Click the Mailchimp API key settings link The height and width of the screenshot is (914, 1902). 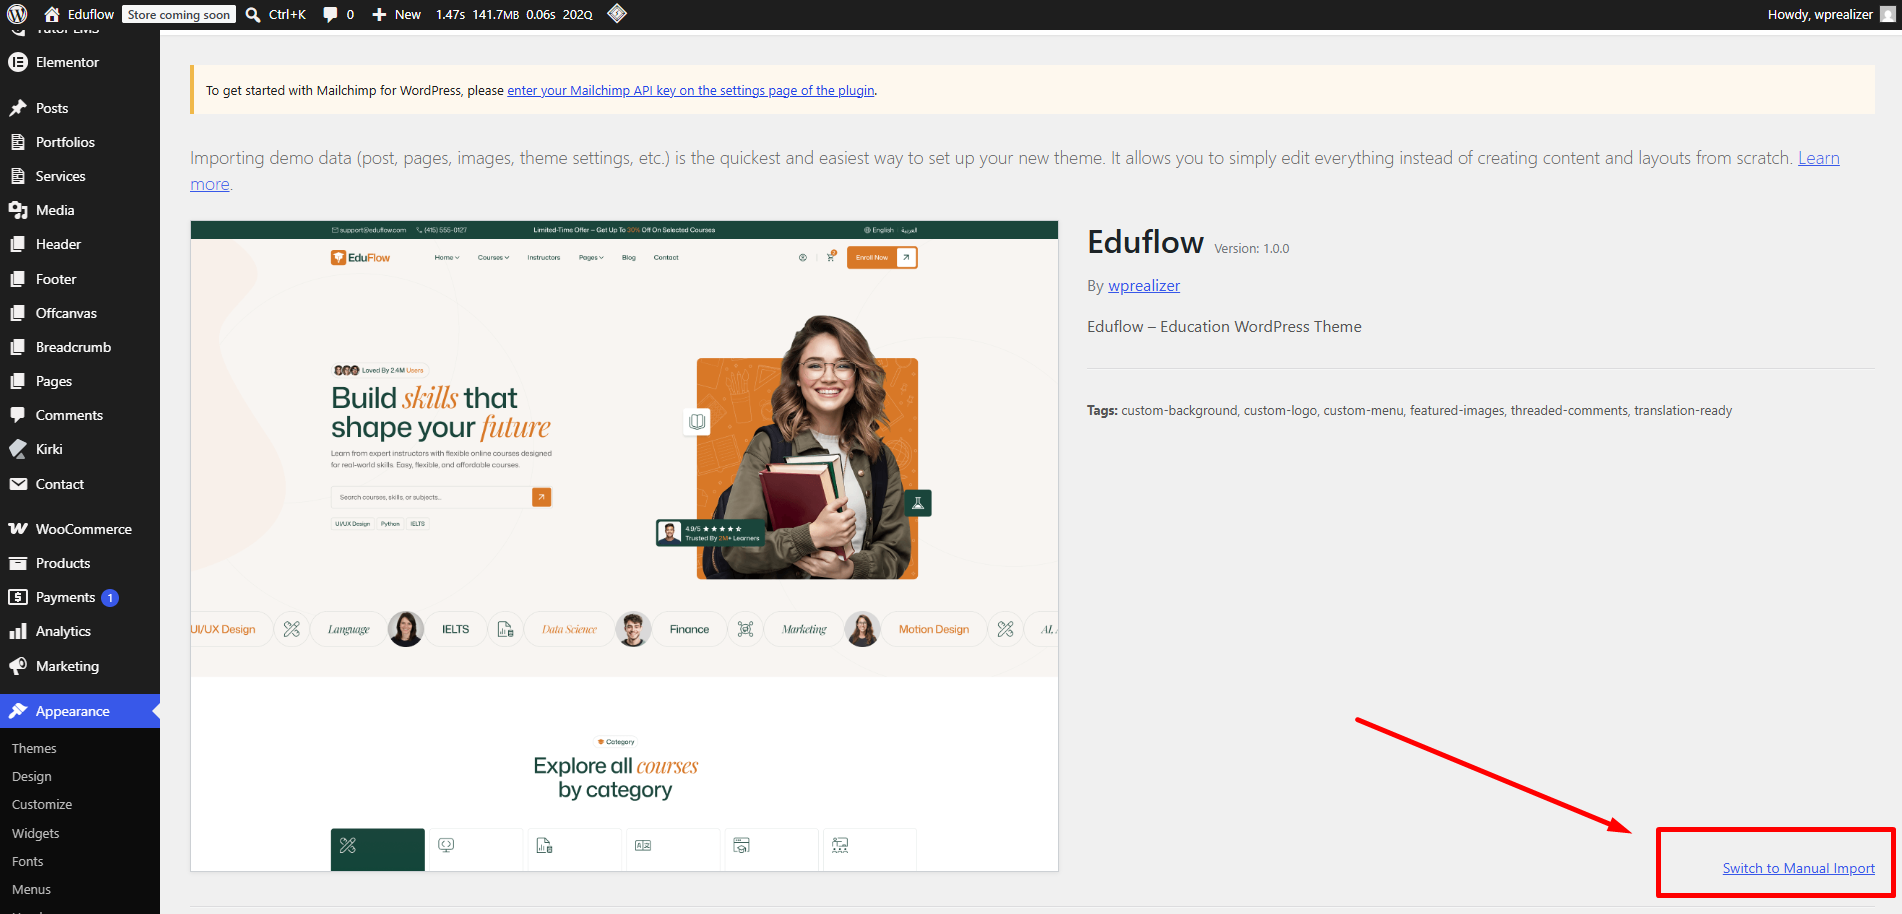pos(691,90)
